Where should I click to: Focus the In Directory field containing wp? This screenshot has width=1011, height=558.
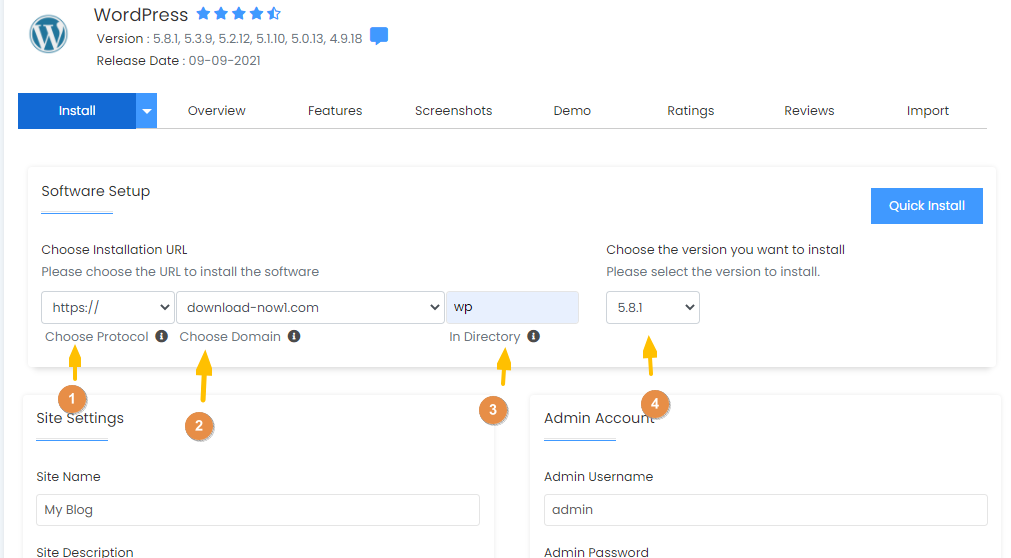(512, 308)
